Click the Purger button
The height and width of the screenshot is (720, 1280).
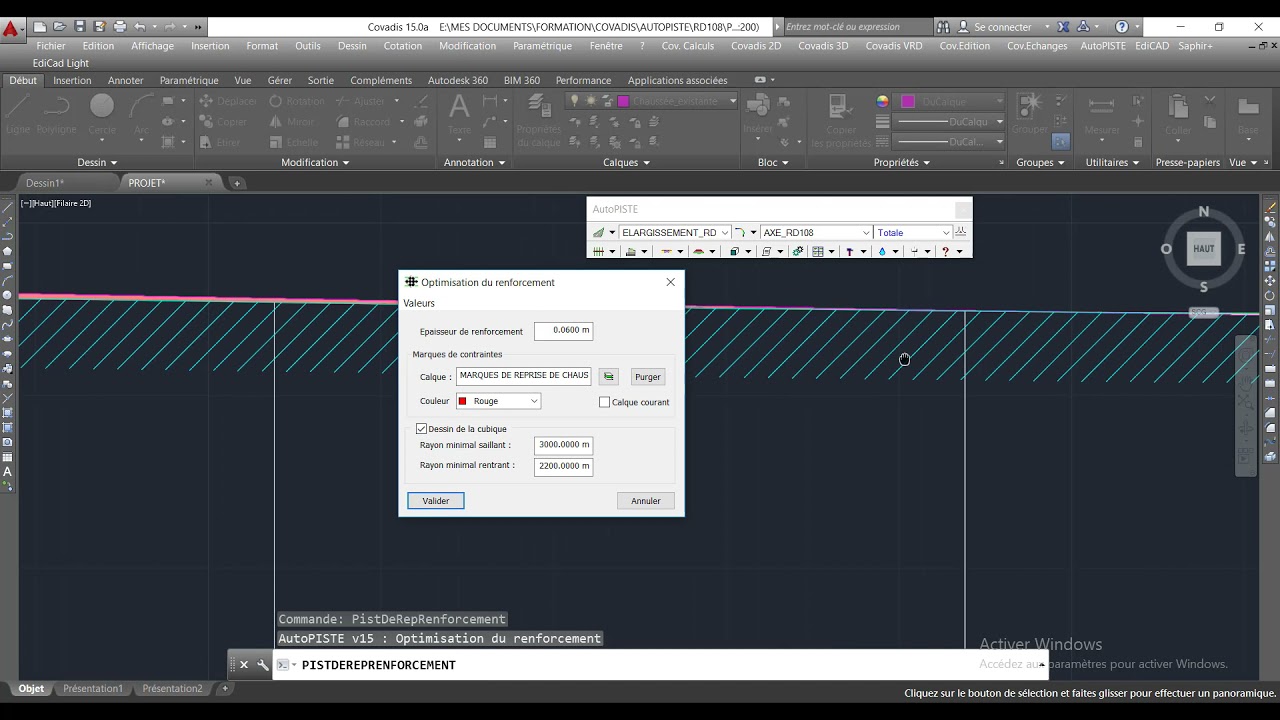click(648, 377)
